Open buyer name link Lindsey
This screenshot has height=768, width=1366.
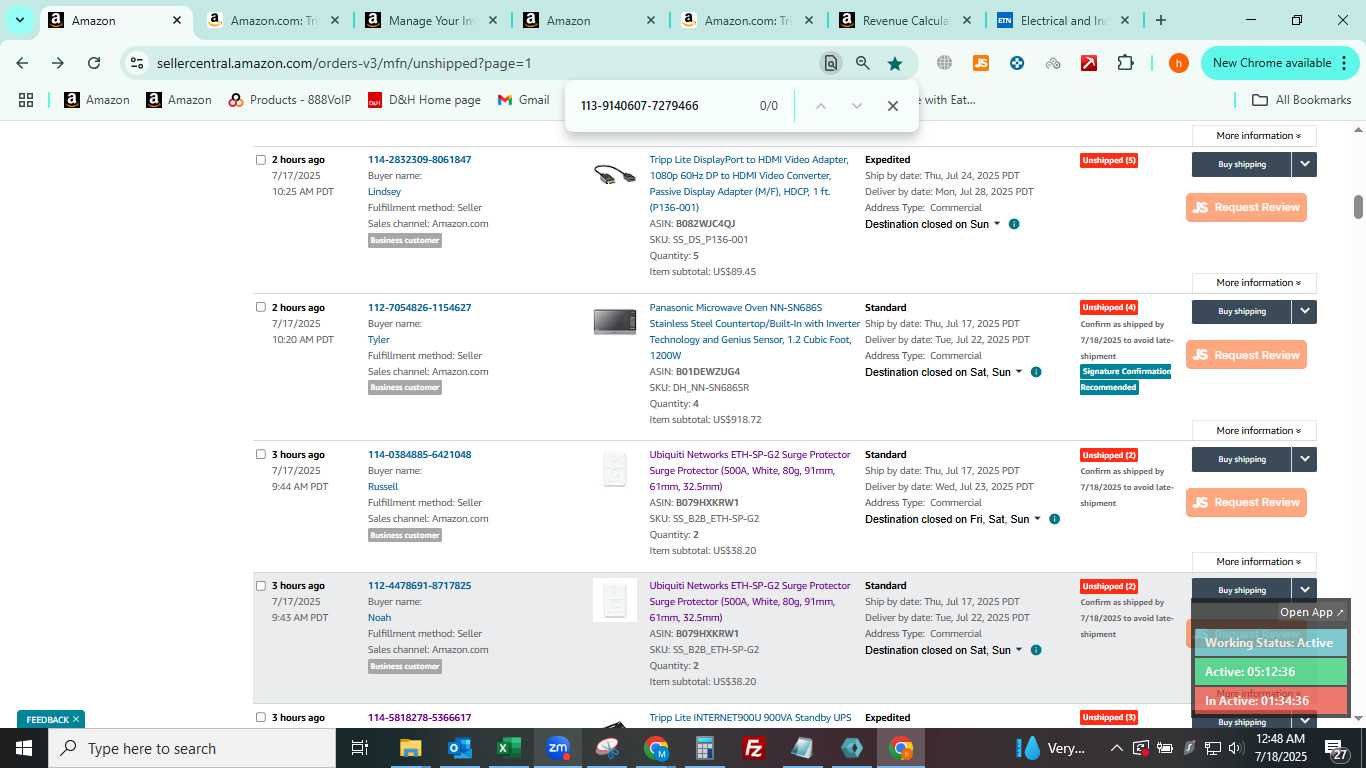[384, 191]
